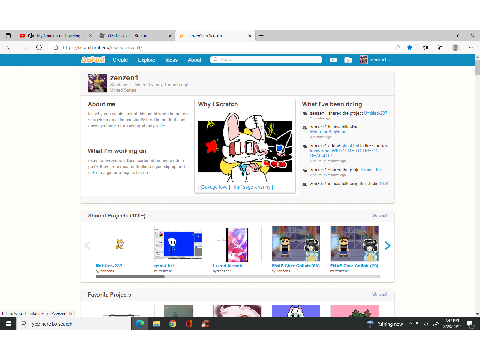Go back in browser

[9, 48]
